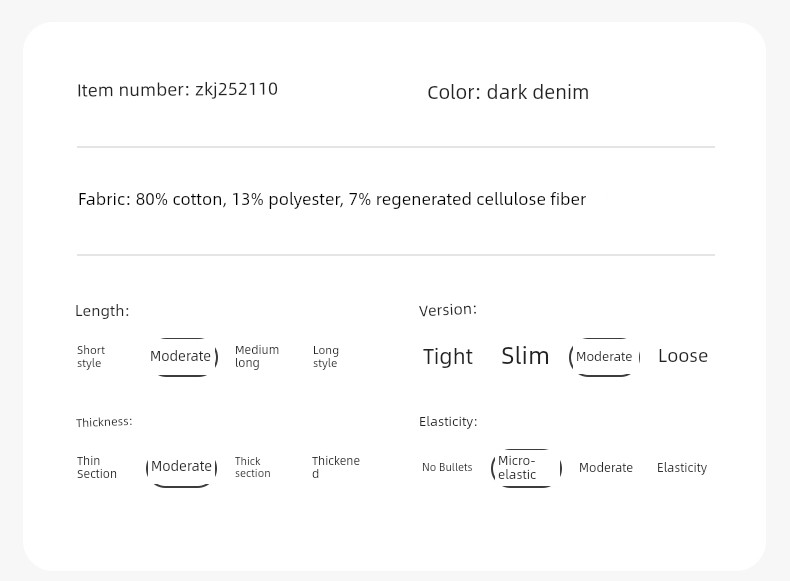Viewport: 790px width, 581px height.
Task: Pick the Loose version option
Action: coord(683,356)
